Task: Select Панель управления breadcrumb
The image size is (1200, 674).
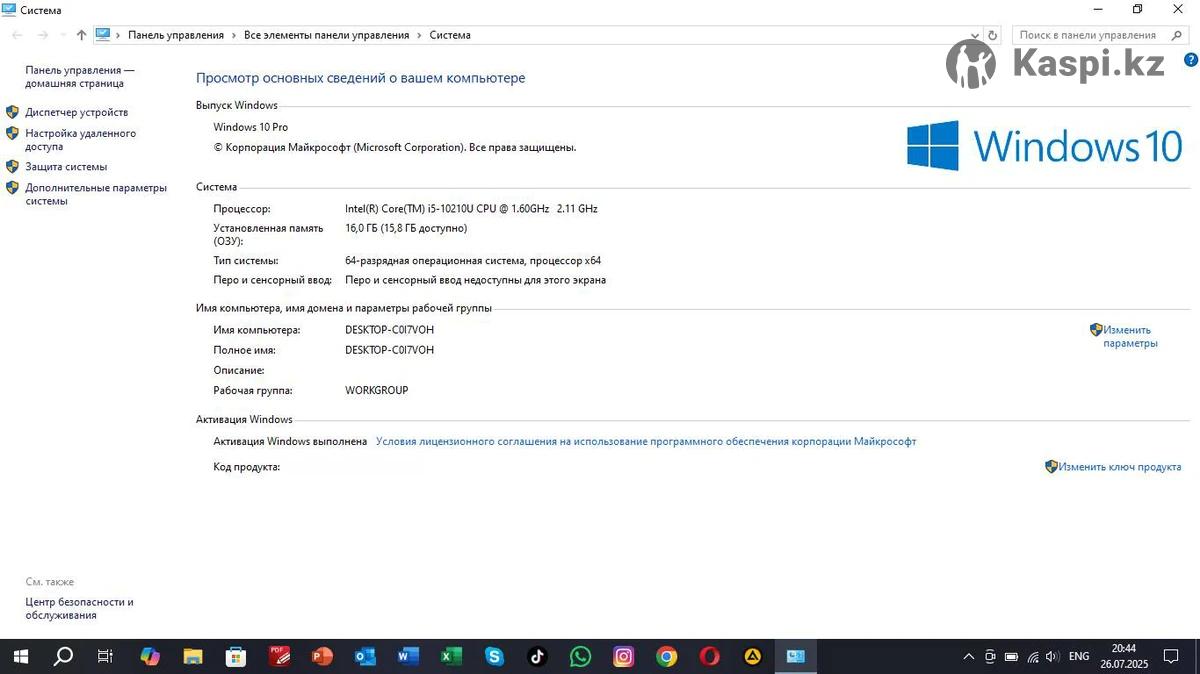Action: [x=176, y=35]
